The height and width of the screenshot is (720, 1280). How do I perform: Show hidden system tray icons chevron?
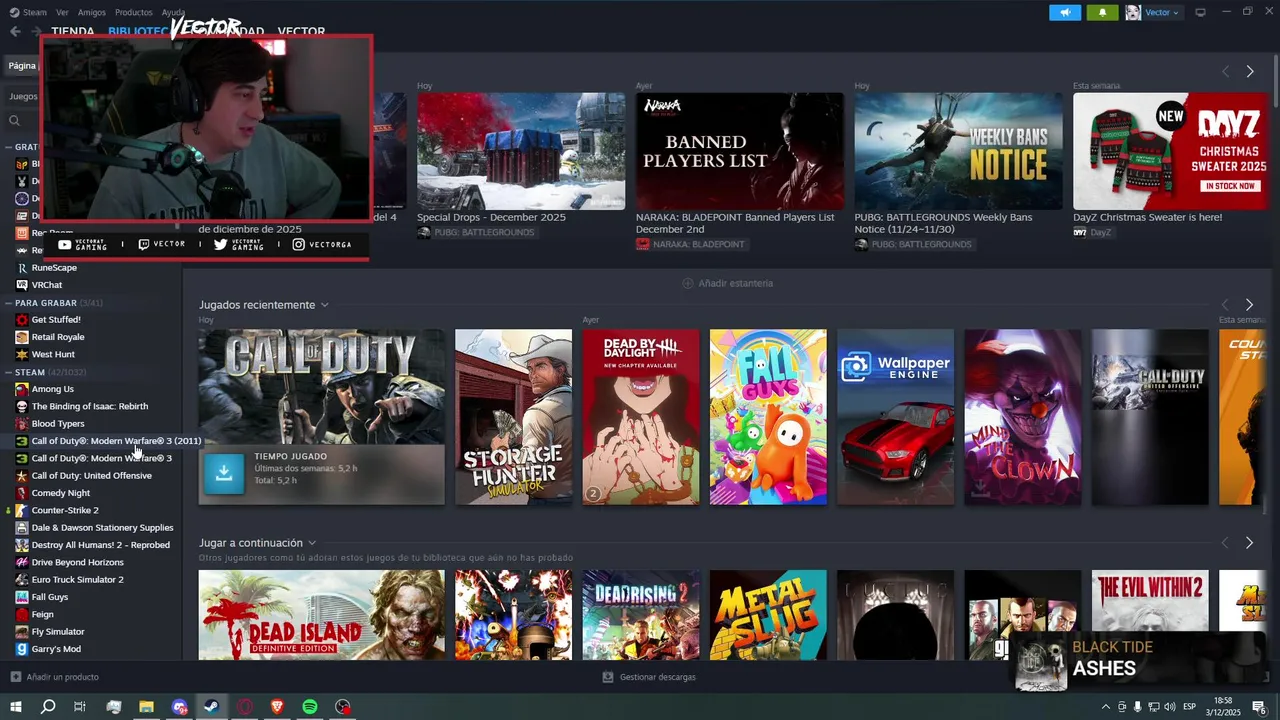tap(1105, 707)
